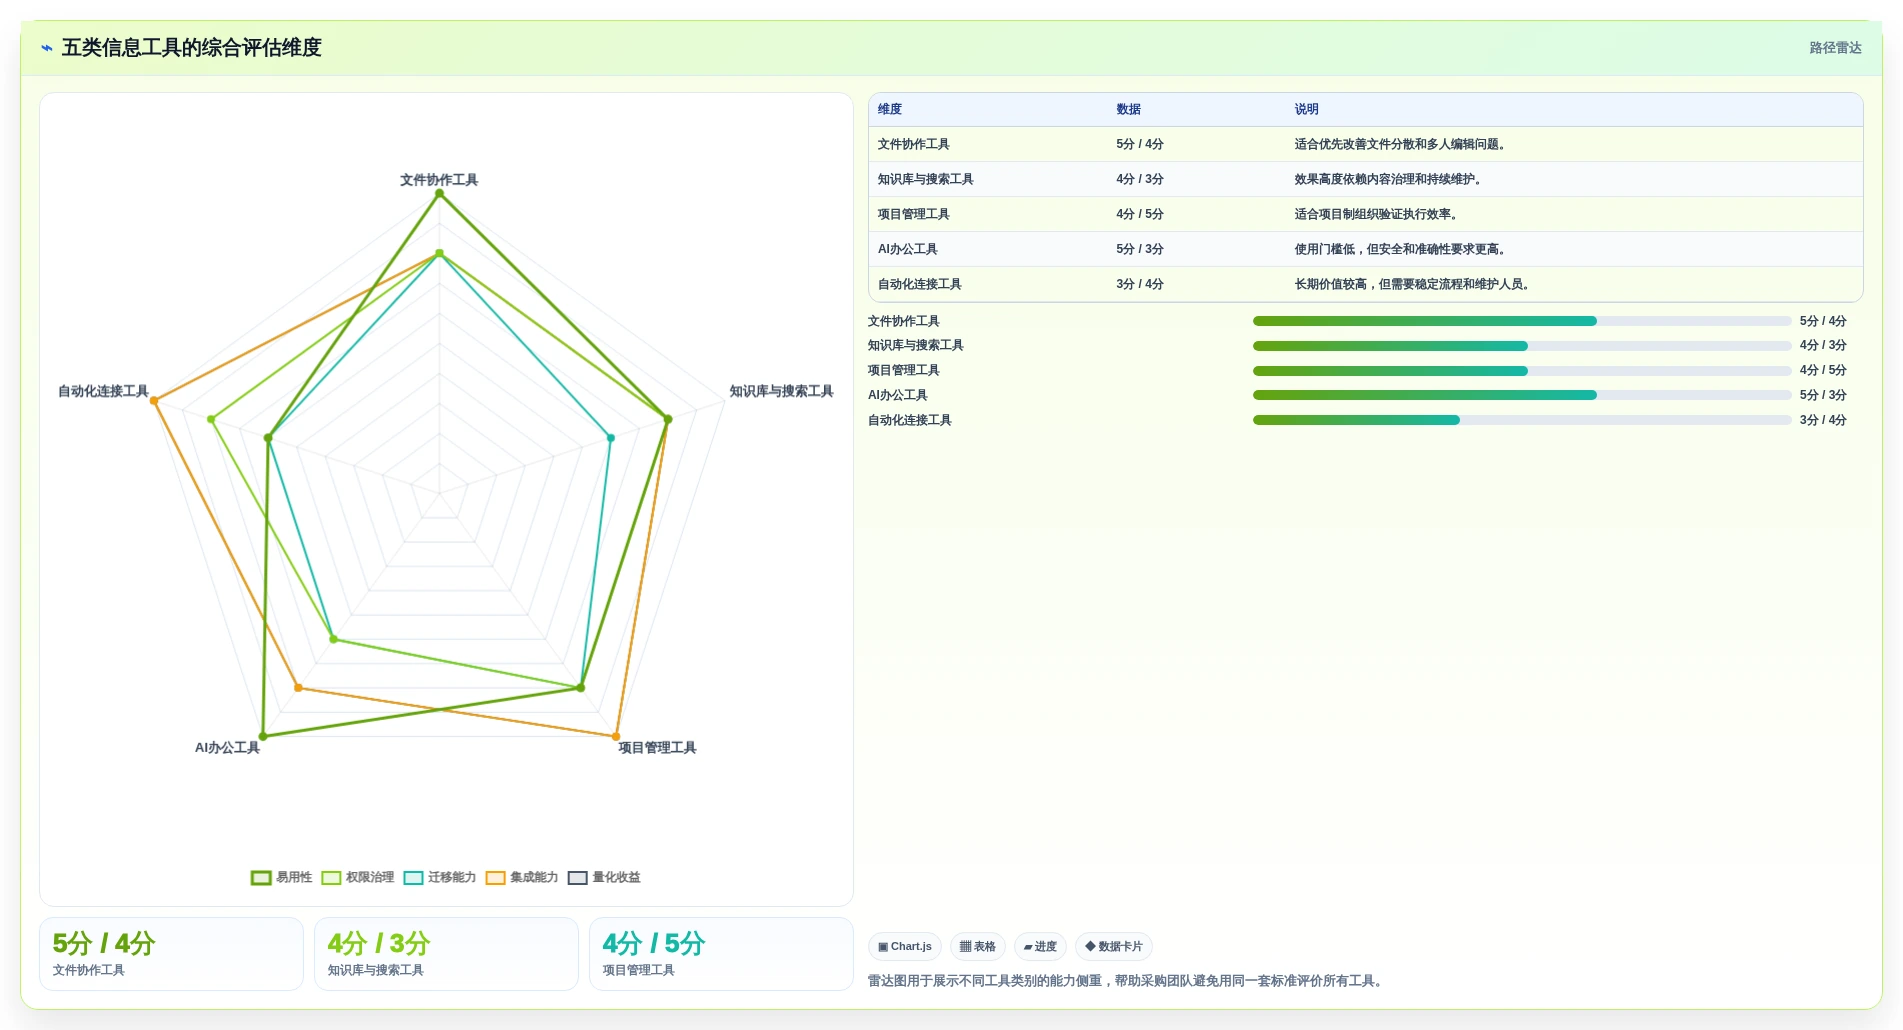Toggle the 权限治理 legend series
This screenshot has width=1903, height=1030.
[x=358, y=877]
